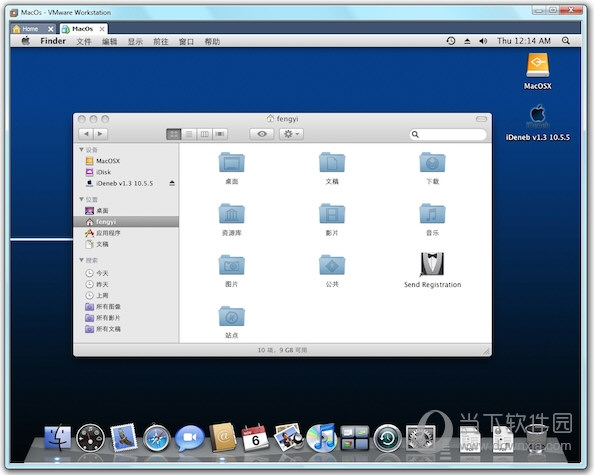Viewport: 594px width, 475px height.
Task: Switch to column view in Finder toolbar
Action: (205, 134)
